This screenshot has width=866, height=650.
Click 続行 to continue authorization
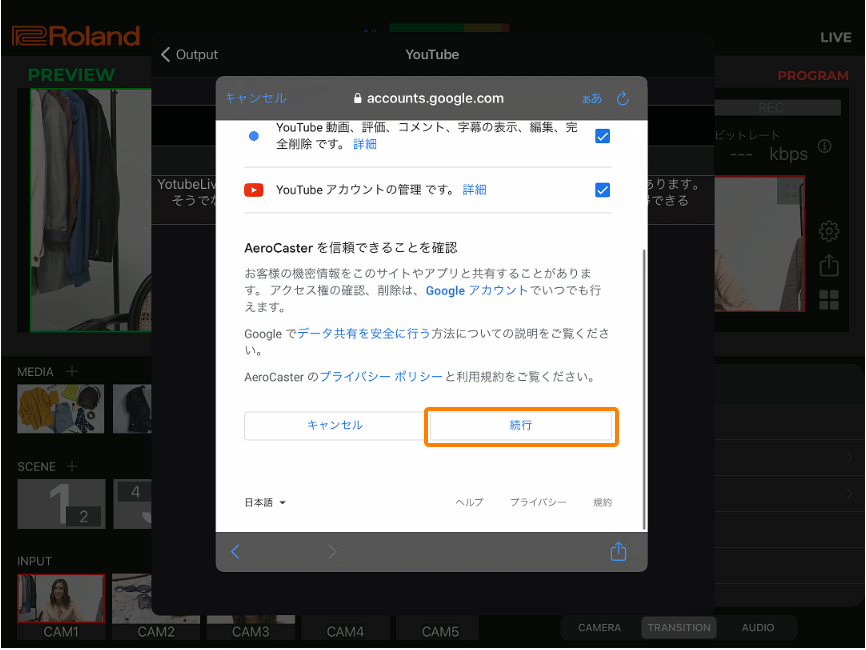521,426
